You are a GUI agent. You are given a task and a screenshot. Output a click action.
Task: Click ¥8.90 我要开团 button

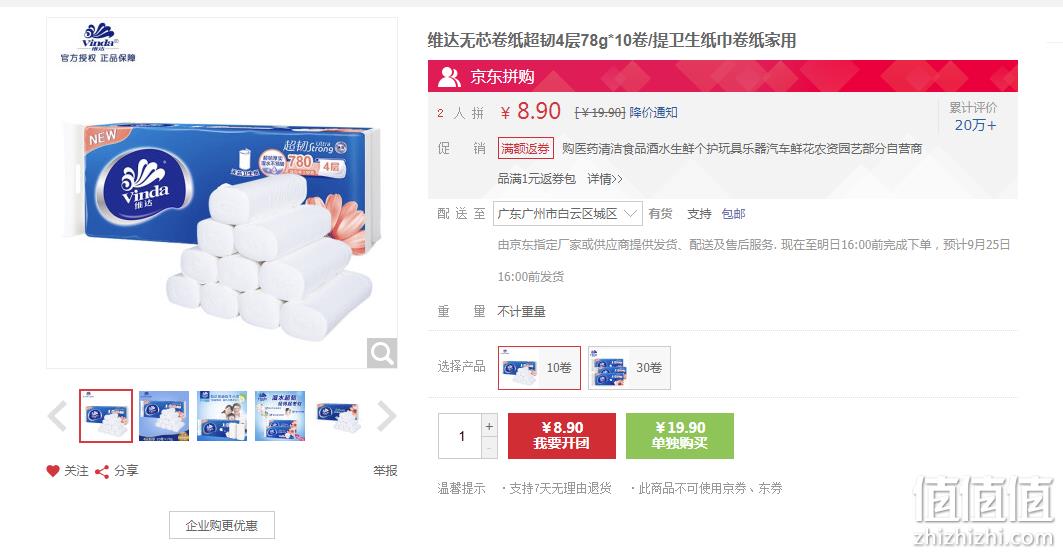tap(562, 436)
